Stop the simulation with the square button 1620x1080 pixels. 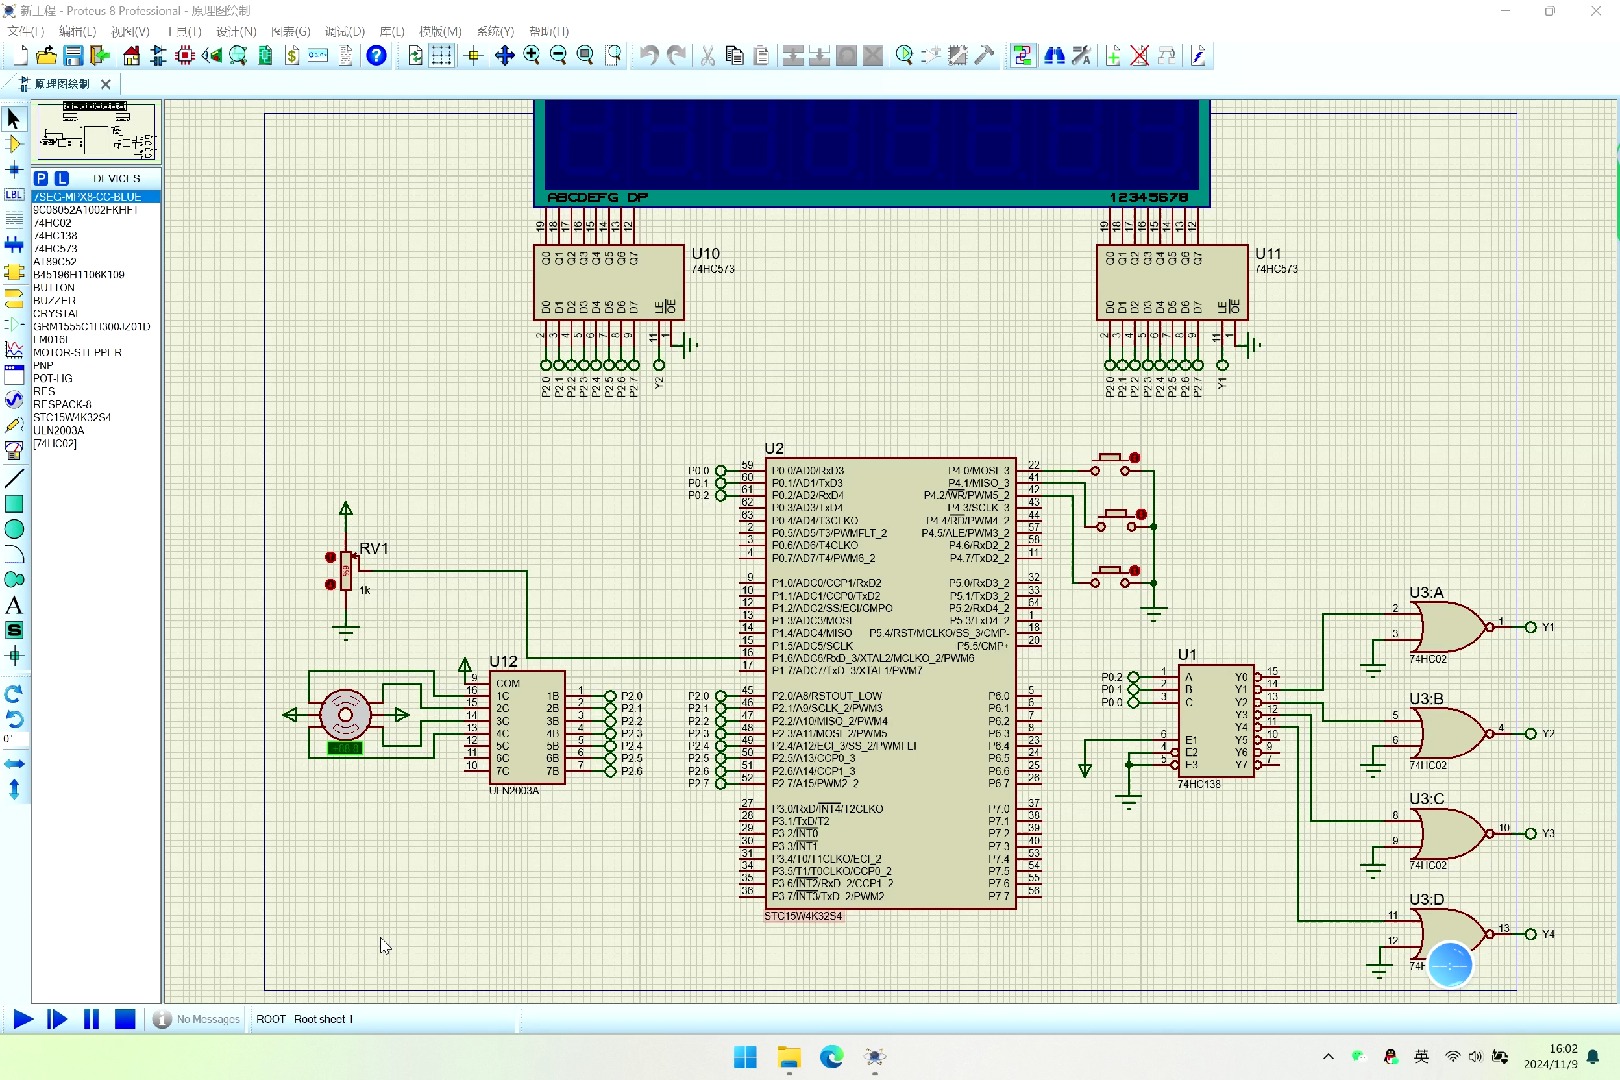point(125,1019)
